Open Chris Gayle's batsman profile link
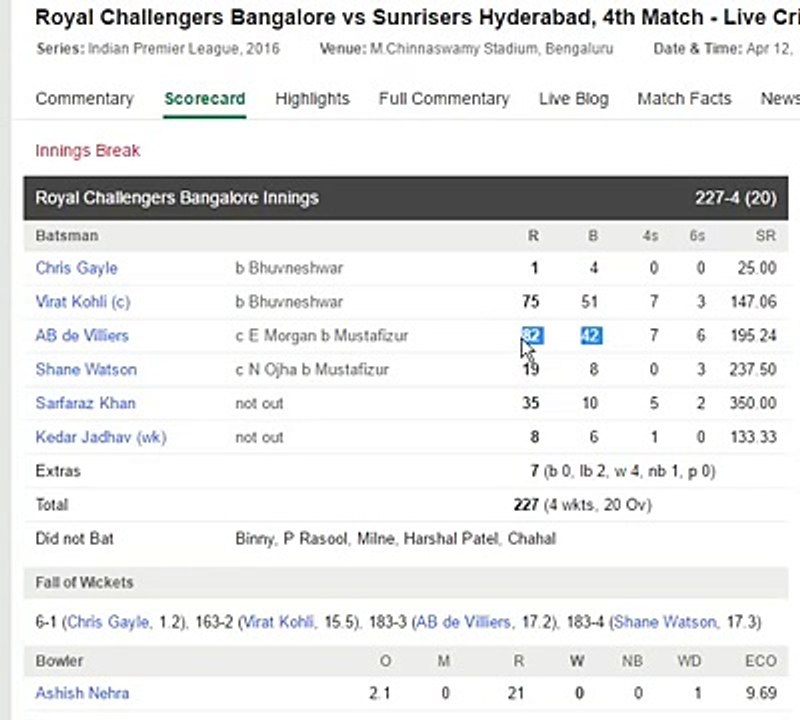 click(x=77, y=268)
